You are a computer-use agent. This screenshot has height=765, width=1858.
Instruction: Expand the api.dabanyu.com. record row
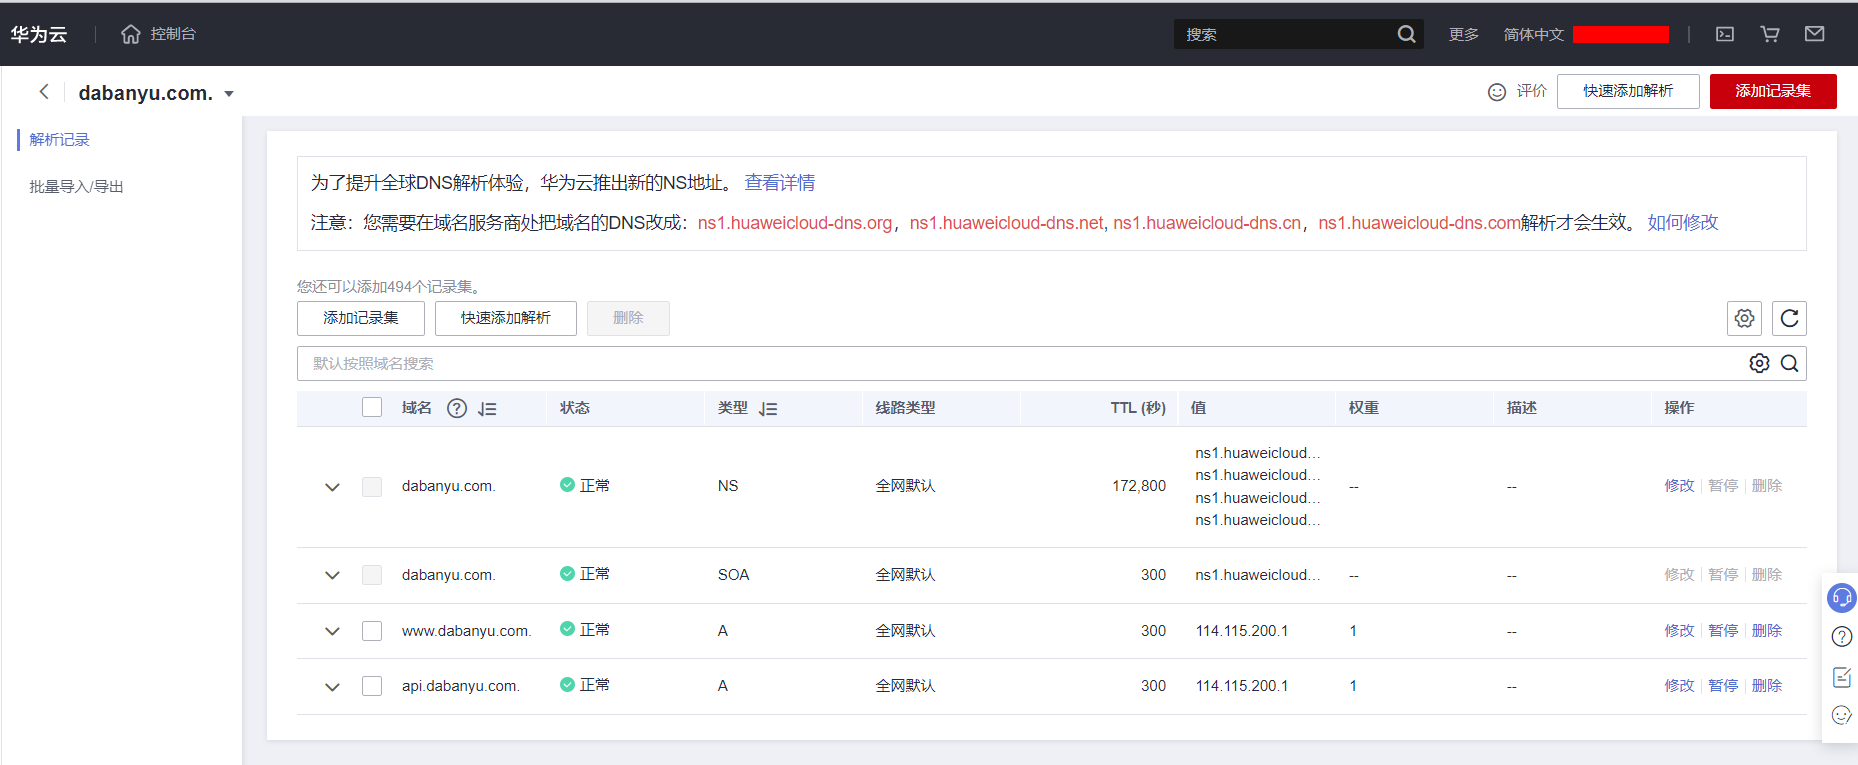pos(332,687)
